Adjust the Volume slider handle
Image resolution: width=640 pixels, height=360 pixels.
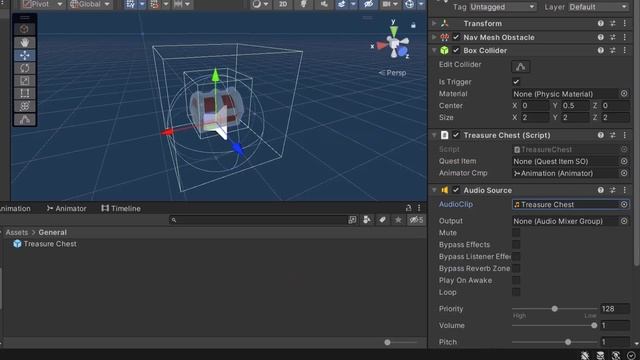pos(594,325)
